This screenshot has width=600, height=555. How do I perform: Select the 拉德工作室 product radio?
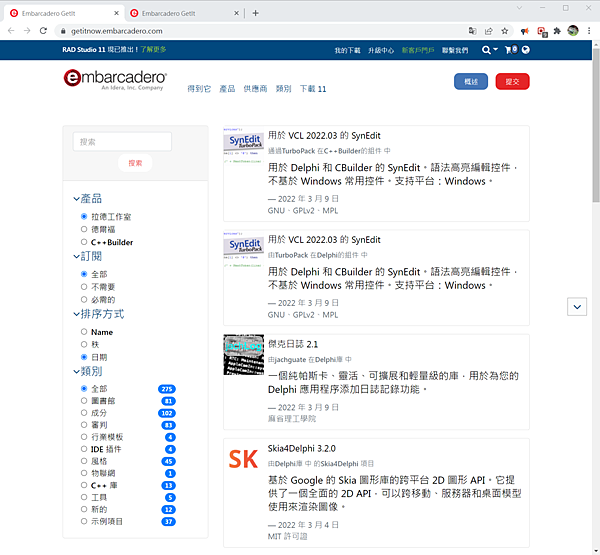(84, 217)
